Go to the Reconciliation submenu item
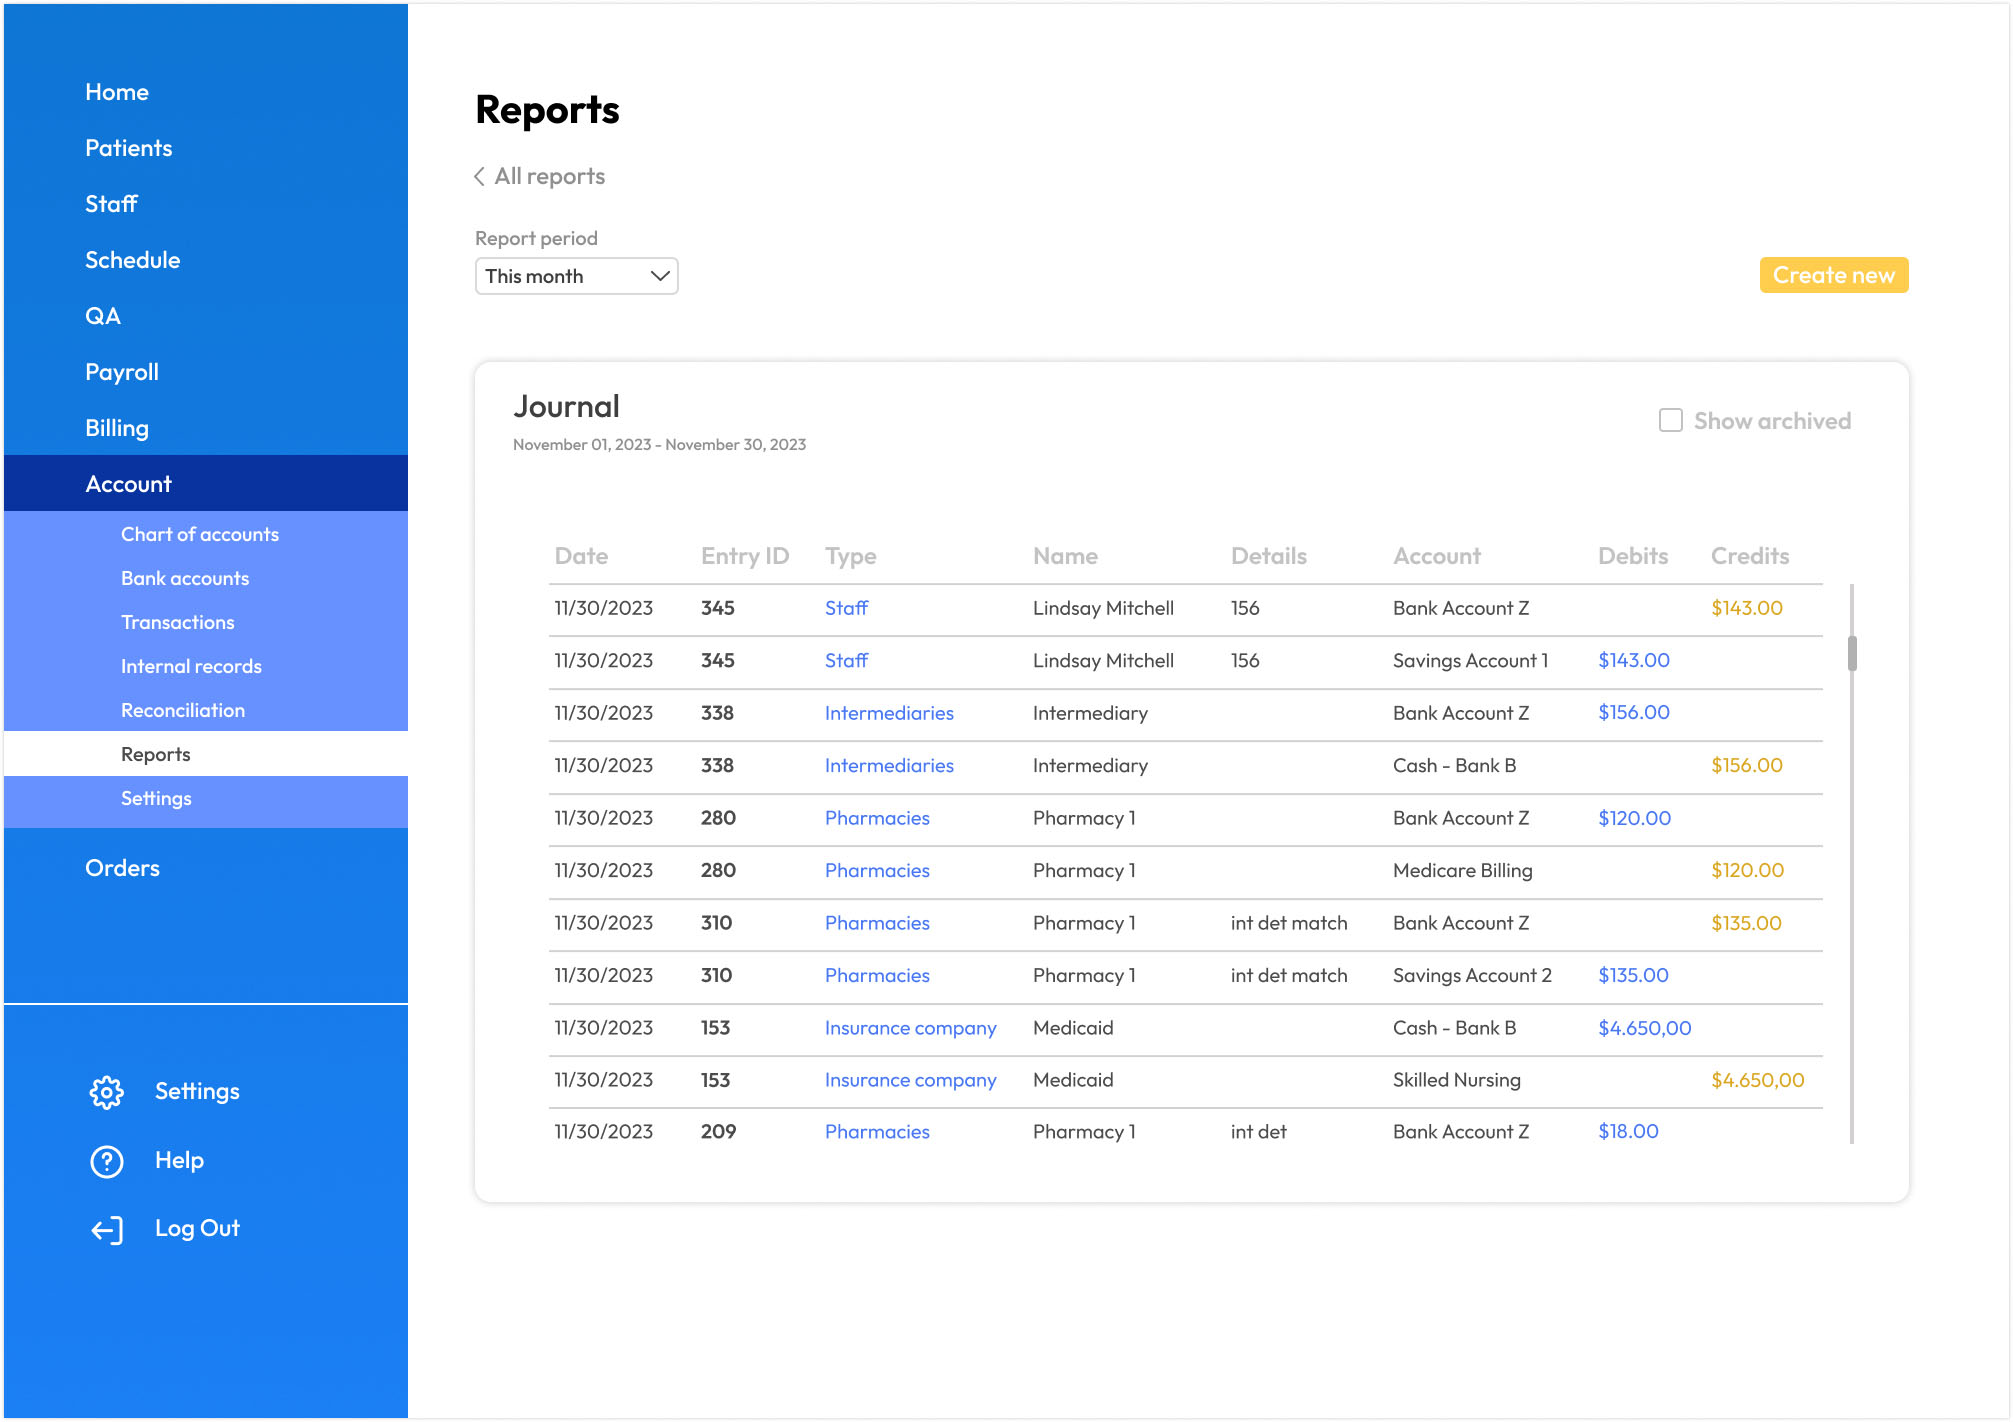Image resolution: width=2013 pixels, height=1422 pixels. point(182,711)
